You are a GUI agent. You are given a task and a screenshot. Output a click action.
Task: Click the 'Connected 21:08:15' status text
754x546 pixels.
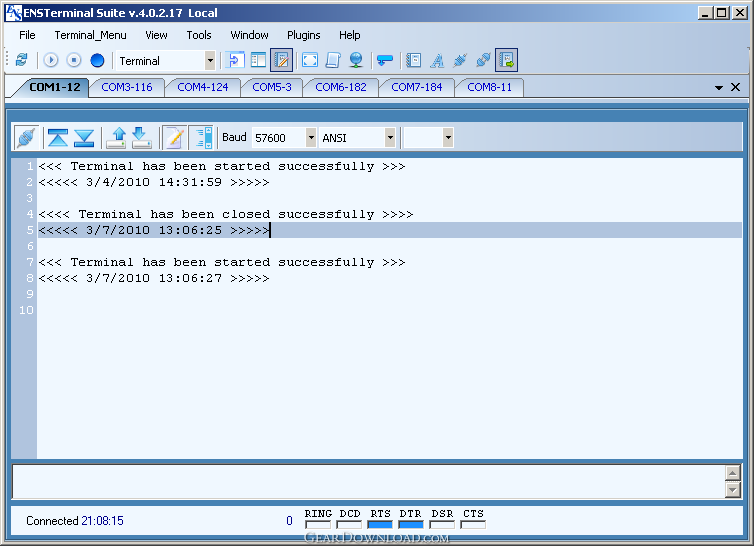pyautogui.click(x=75, y=521)
